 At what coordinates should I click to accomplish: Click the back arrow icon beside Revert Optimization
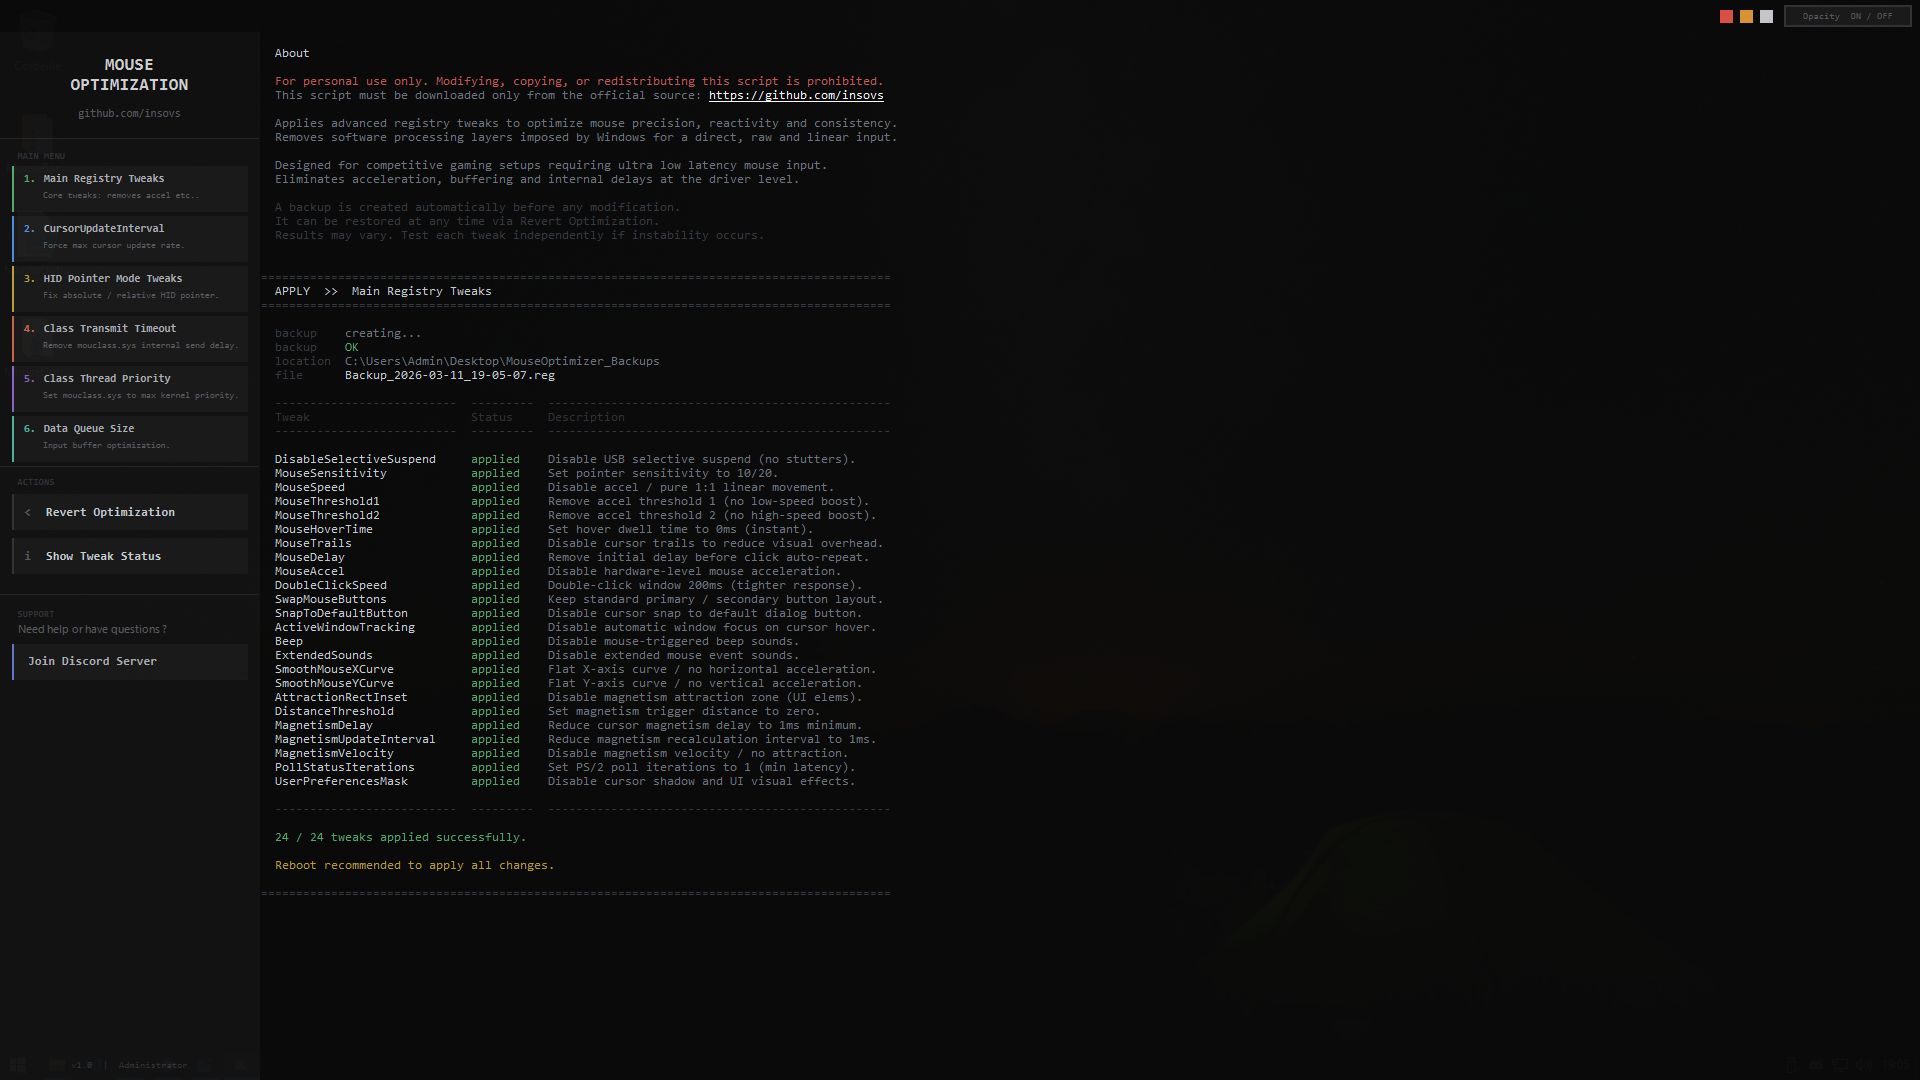[x=28, y=512]
